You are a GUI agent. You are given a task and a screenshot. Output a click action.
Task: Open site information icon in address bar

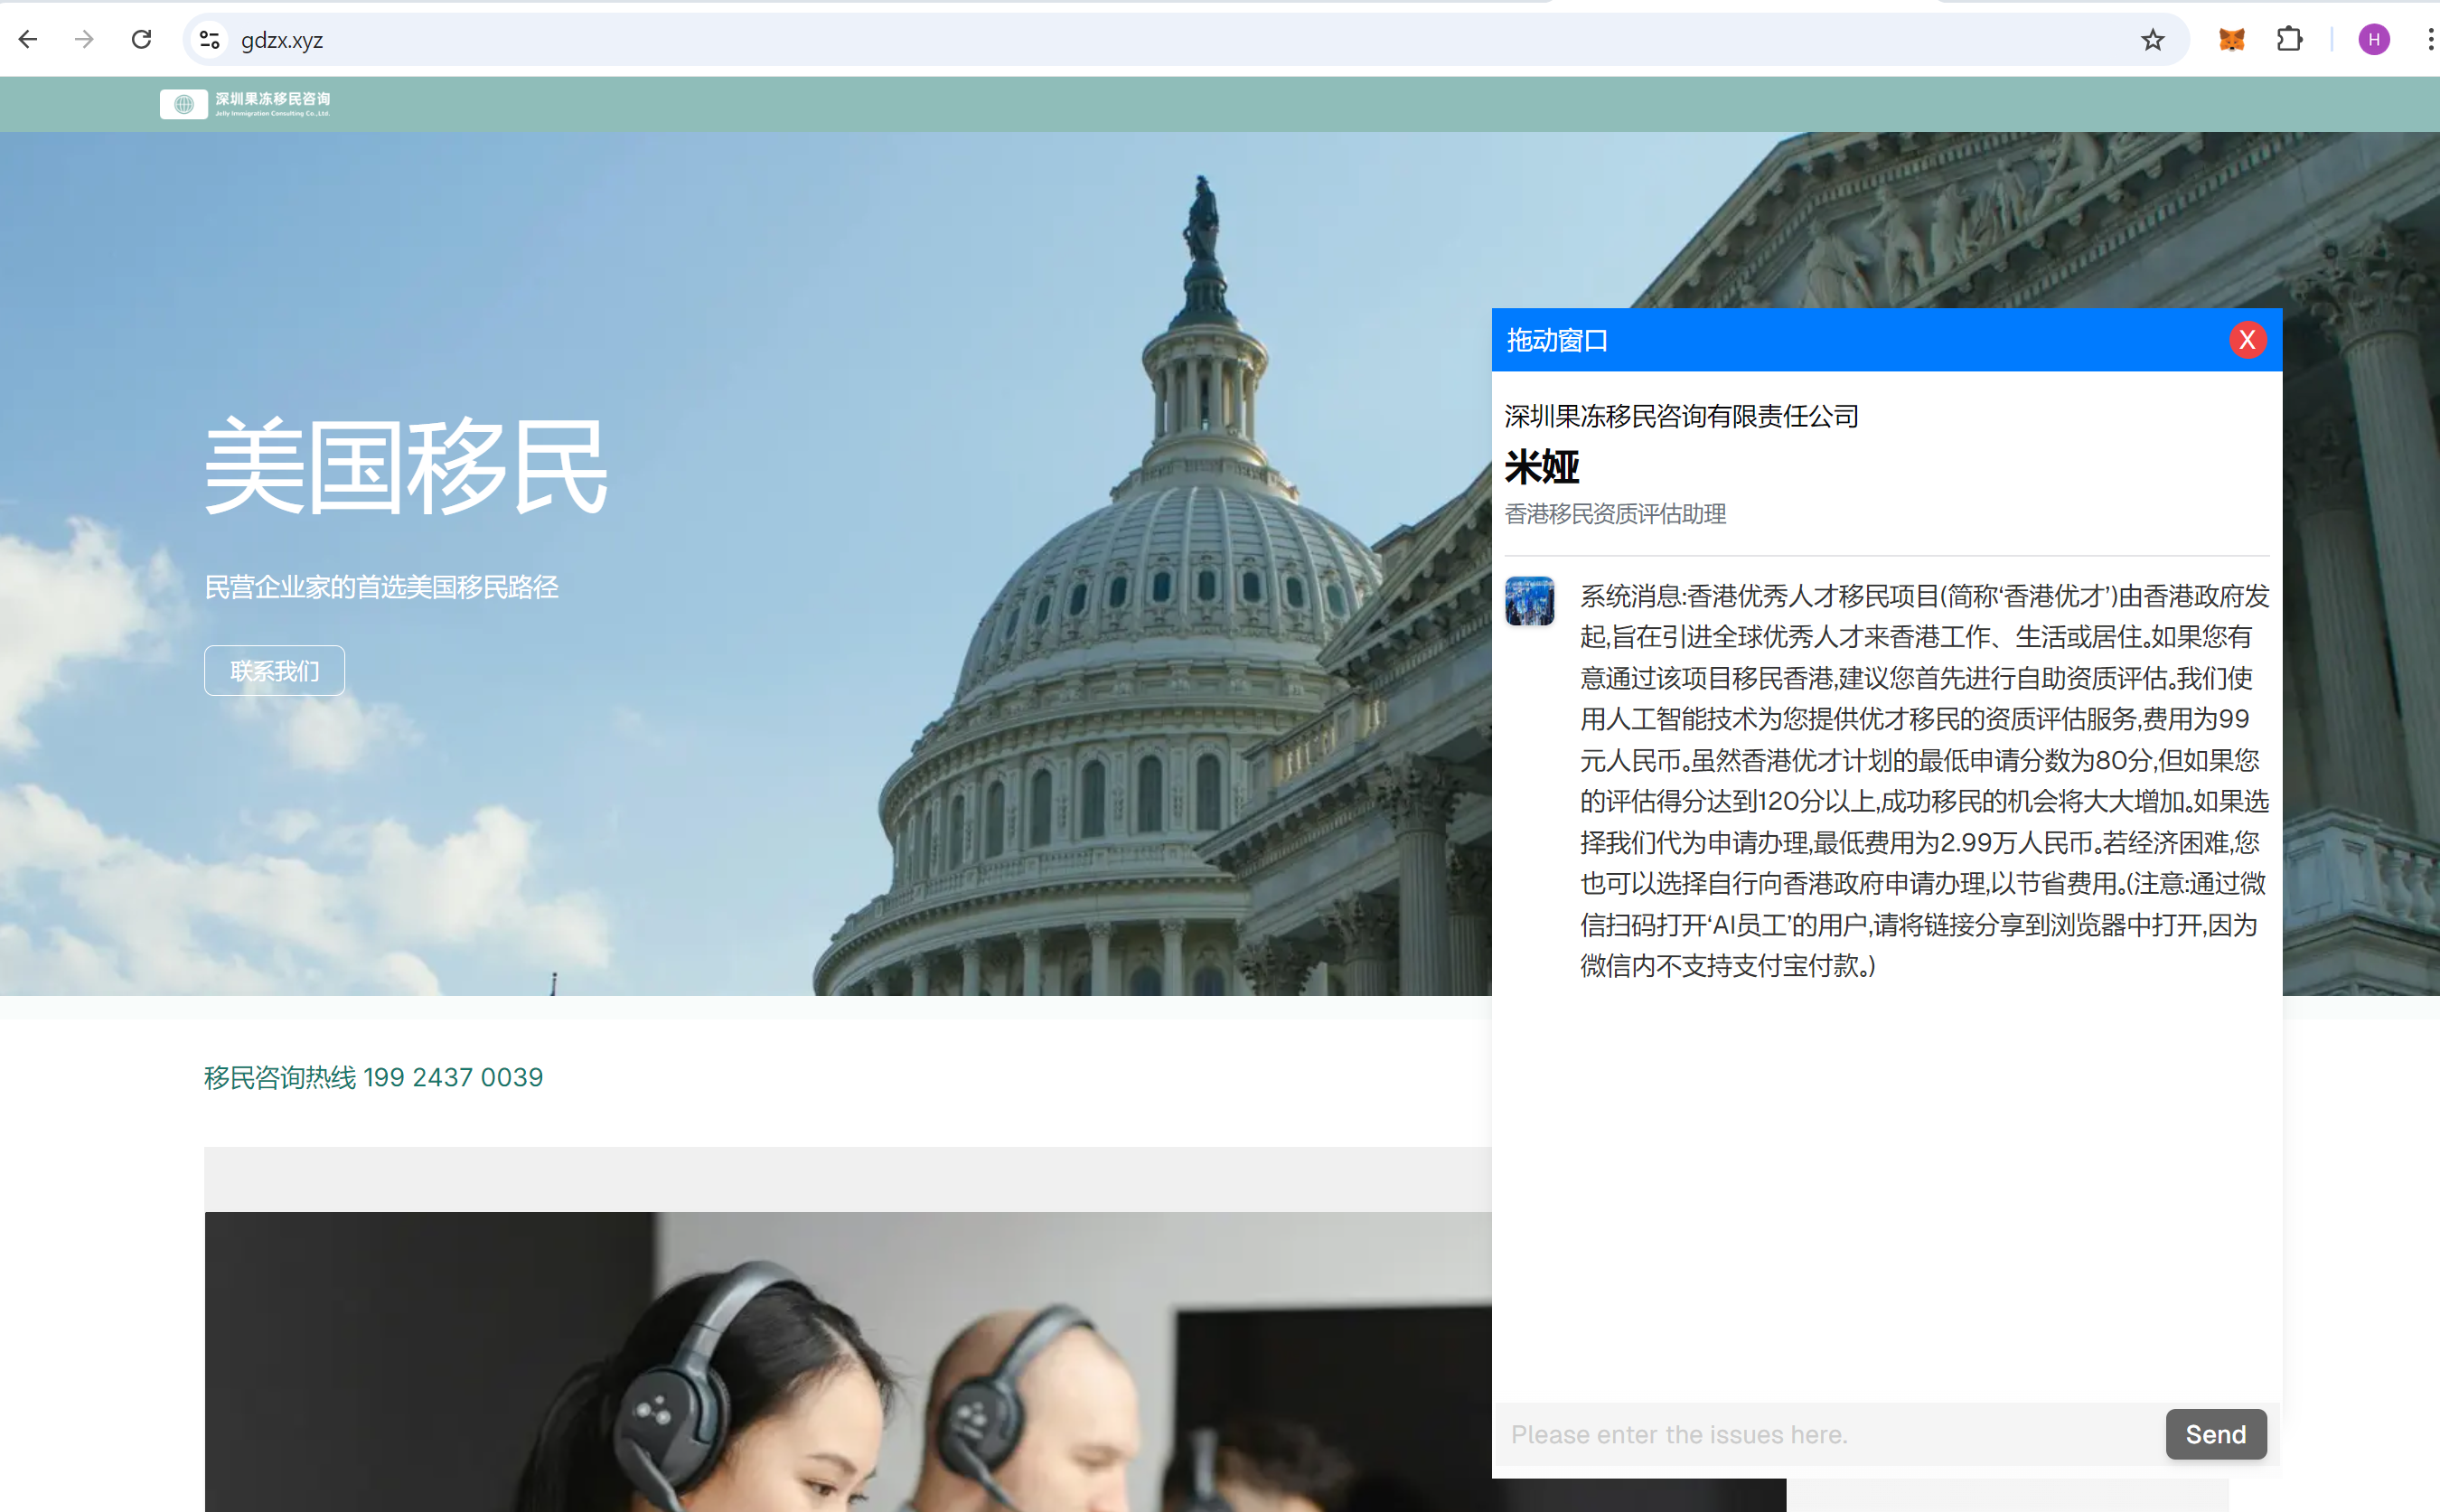pos(209,39)
